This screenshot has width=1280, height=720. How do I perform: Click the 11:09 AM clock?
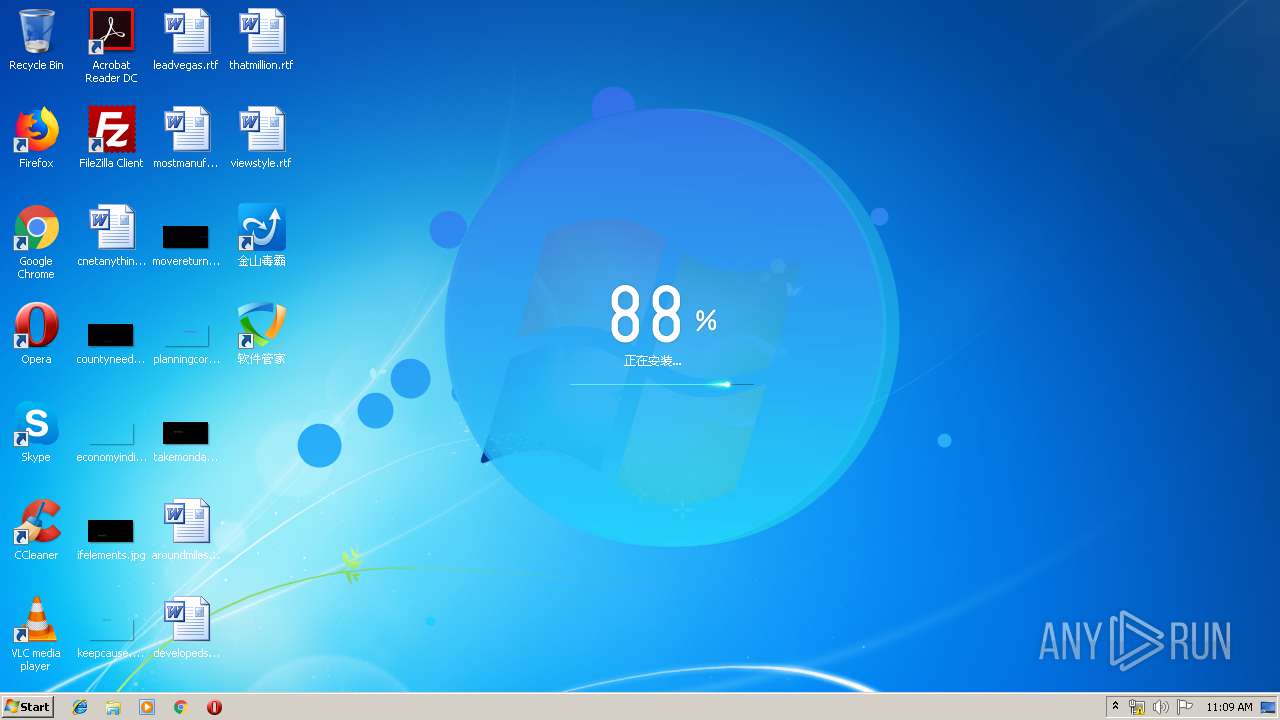(1229, 707)
